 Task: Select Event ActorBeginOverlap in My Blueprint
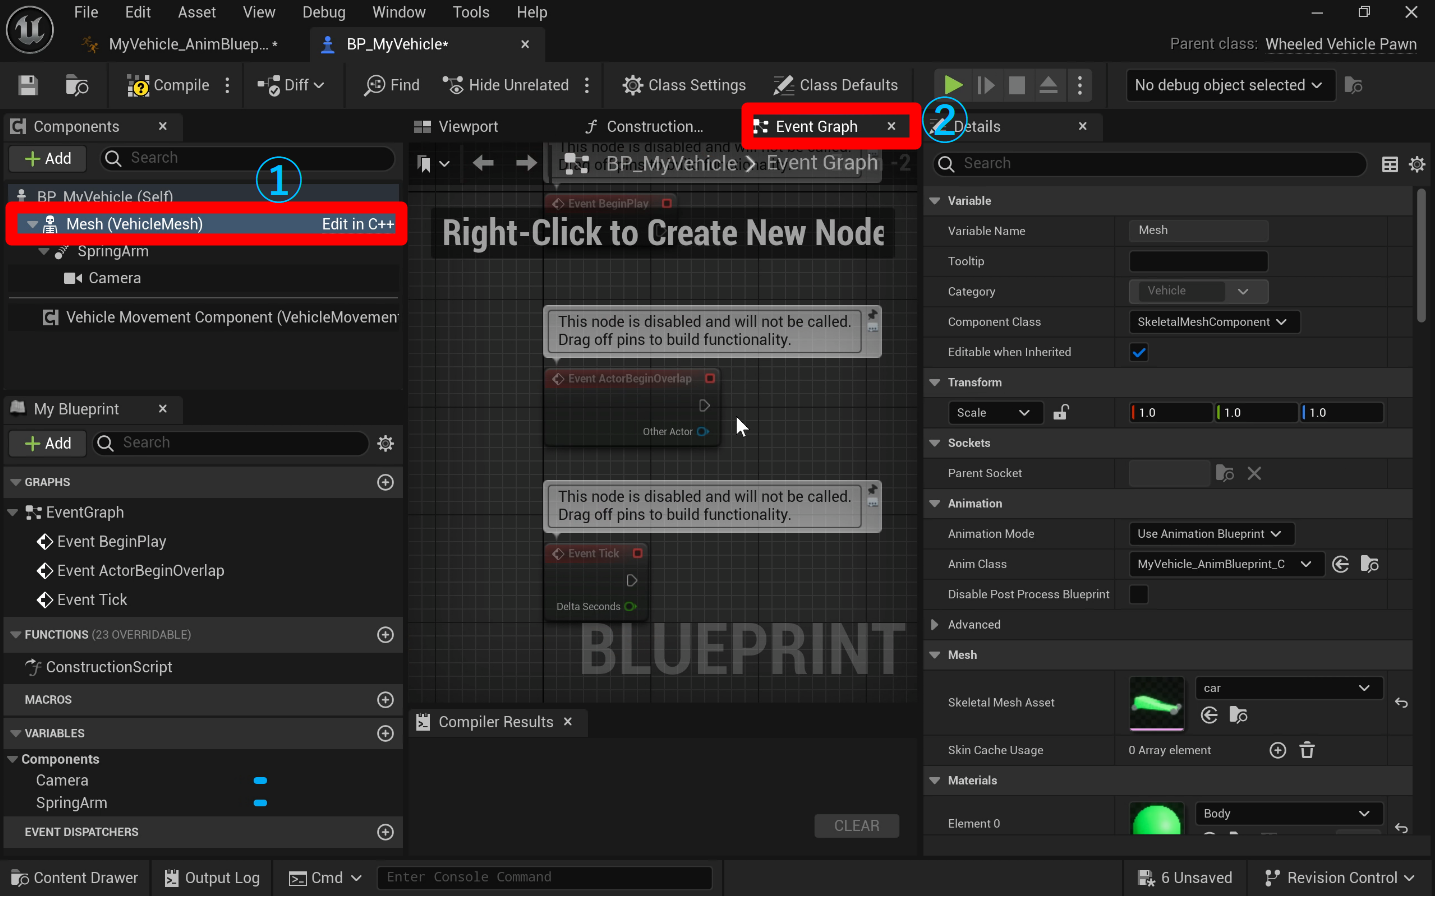coord(140,570)
